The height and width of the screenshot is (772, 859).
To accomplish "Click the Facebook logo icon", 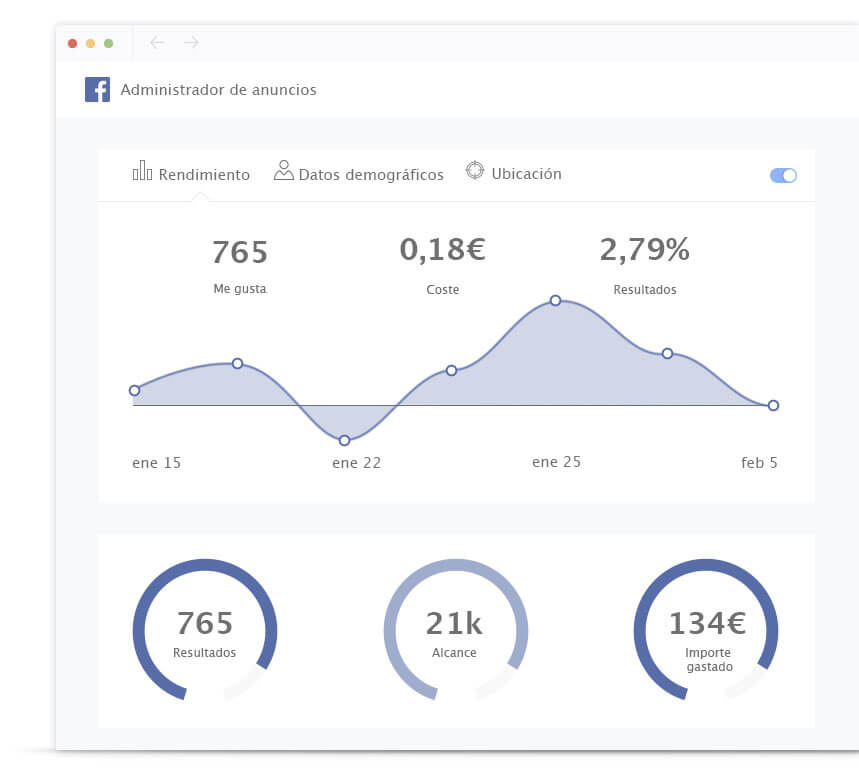I will 97,90.
